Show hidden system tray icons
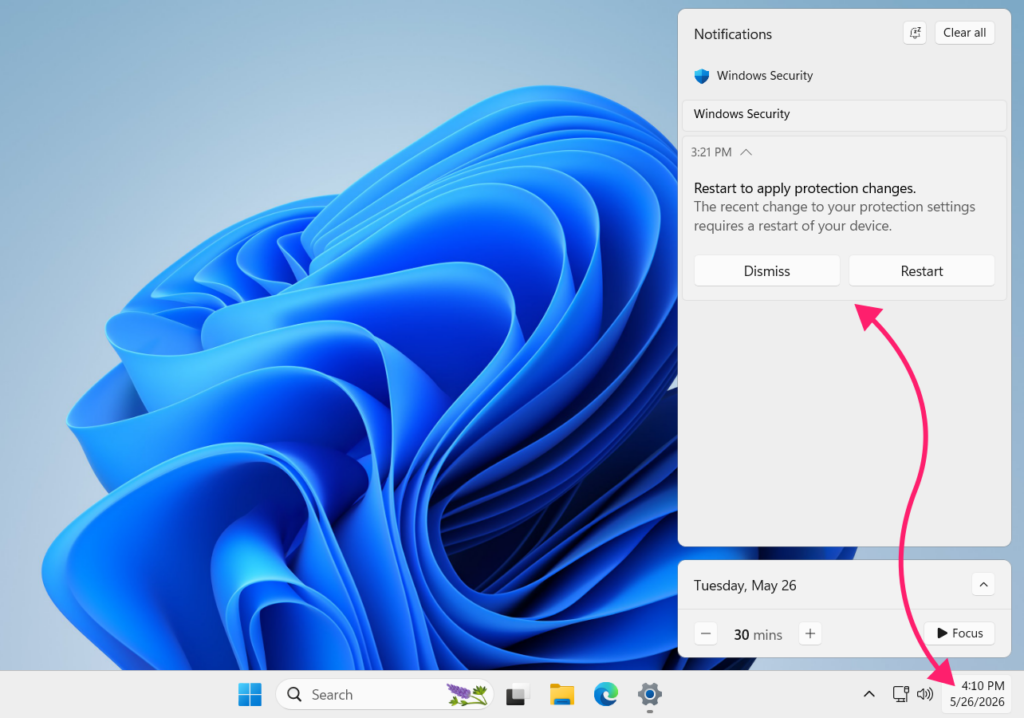 pos(869,694)
